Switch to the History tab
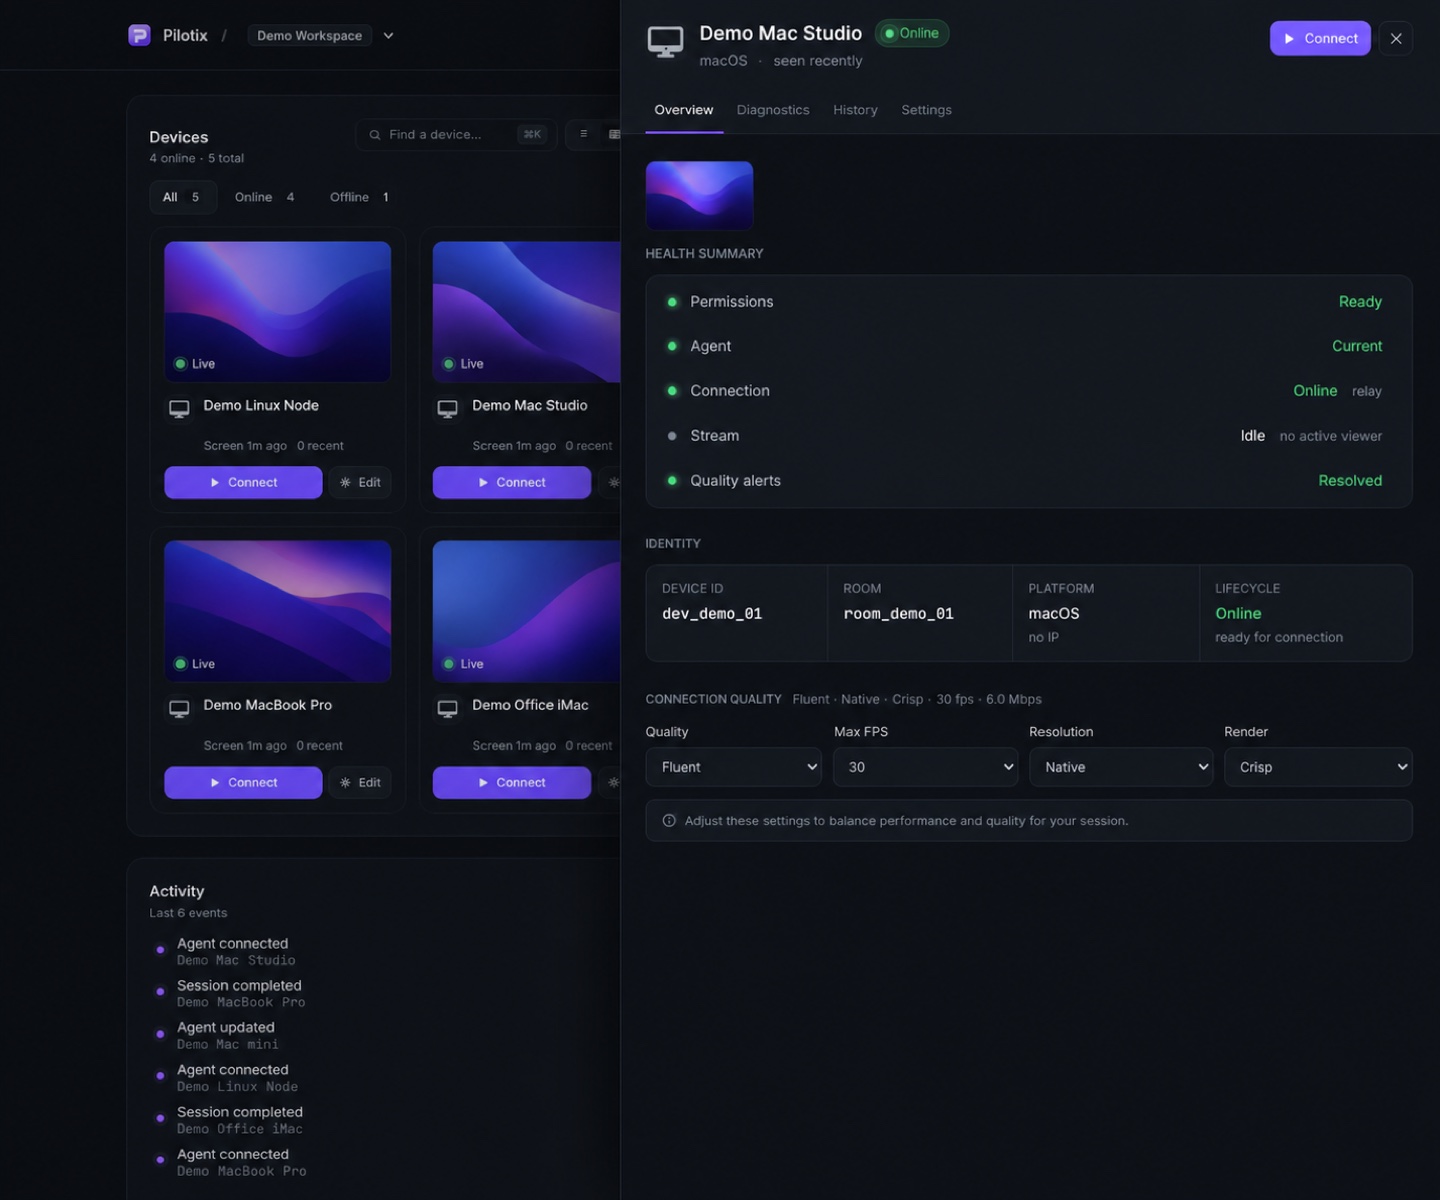The image size is (1440, 1200). click(855, 110)
